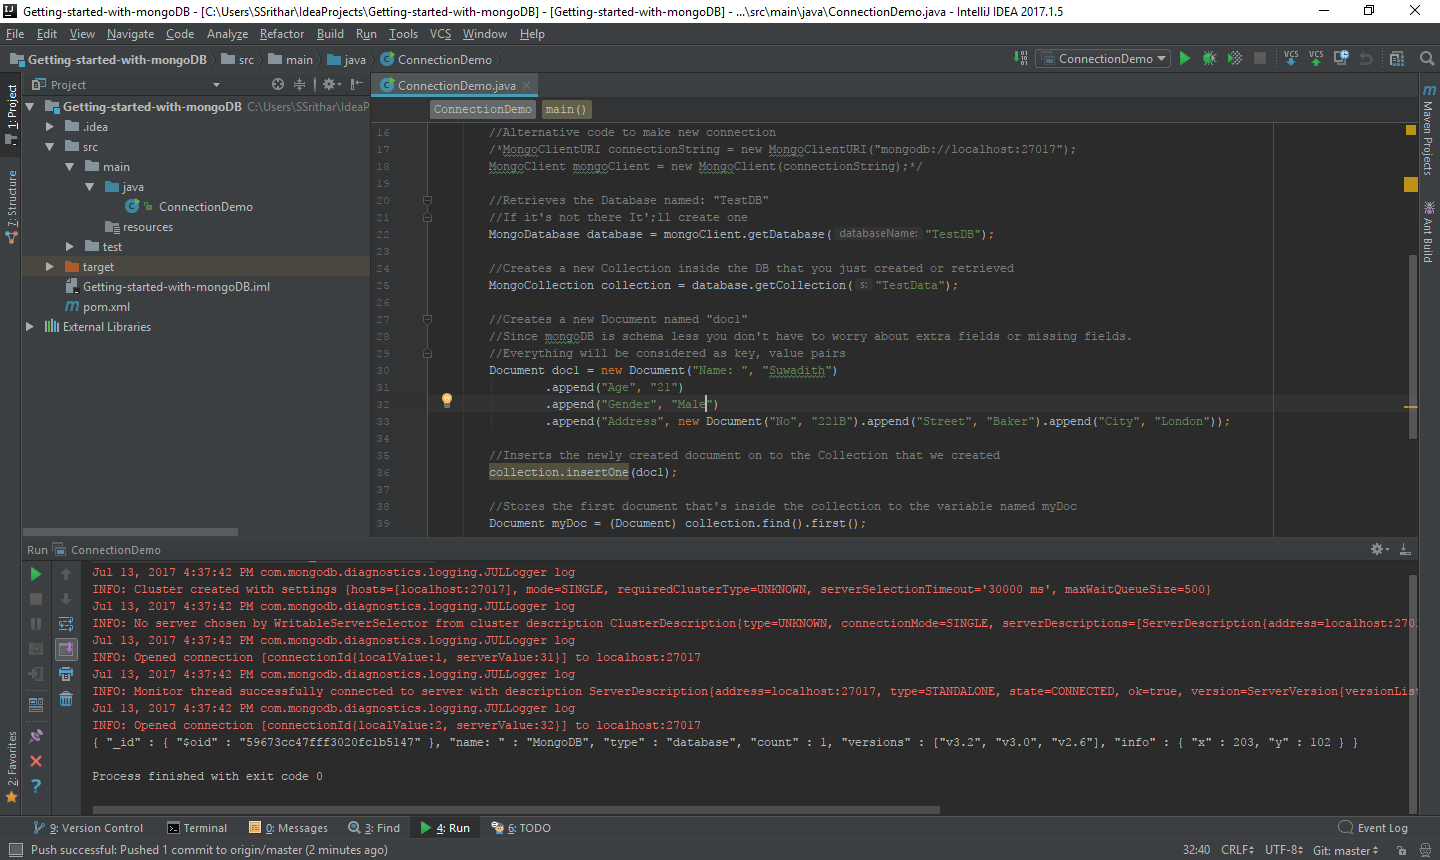Screen dimensions: 1440x860
Task: Click the editor vertical scrollbar
Action: [1412, 345]
